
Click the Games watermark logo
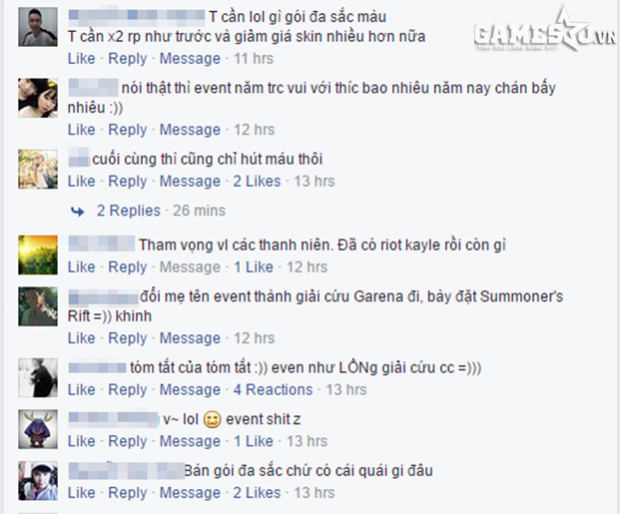click(x=545, y=30)
